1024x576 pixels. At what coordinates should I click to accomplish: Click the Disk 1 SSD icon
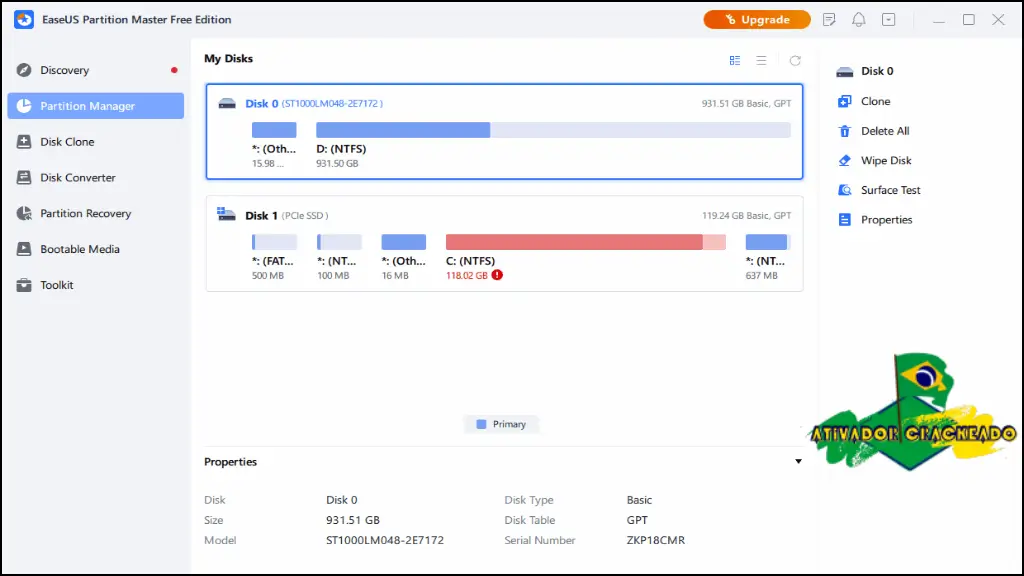coord(226,214)
